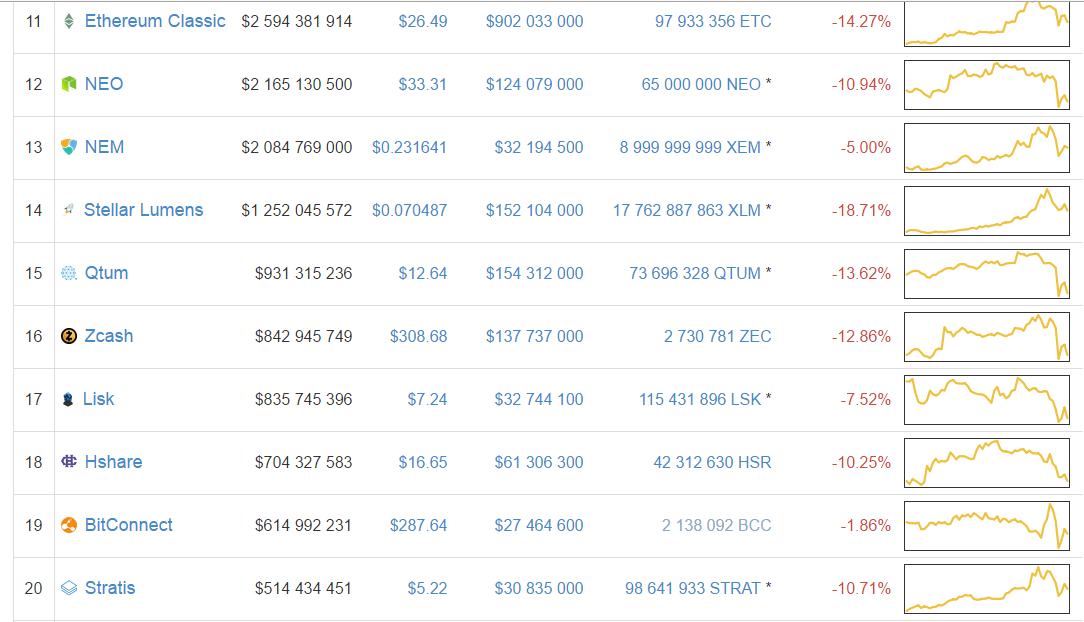The width and height of the screenshot is (1084, 622).
Task: Open the NEM 7-day price graph
Action: [987, 148]
